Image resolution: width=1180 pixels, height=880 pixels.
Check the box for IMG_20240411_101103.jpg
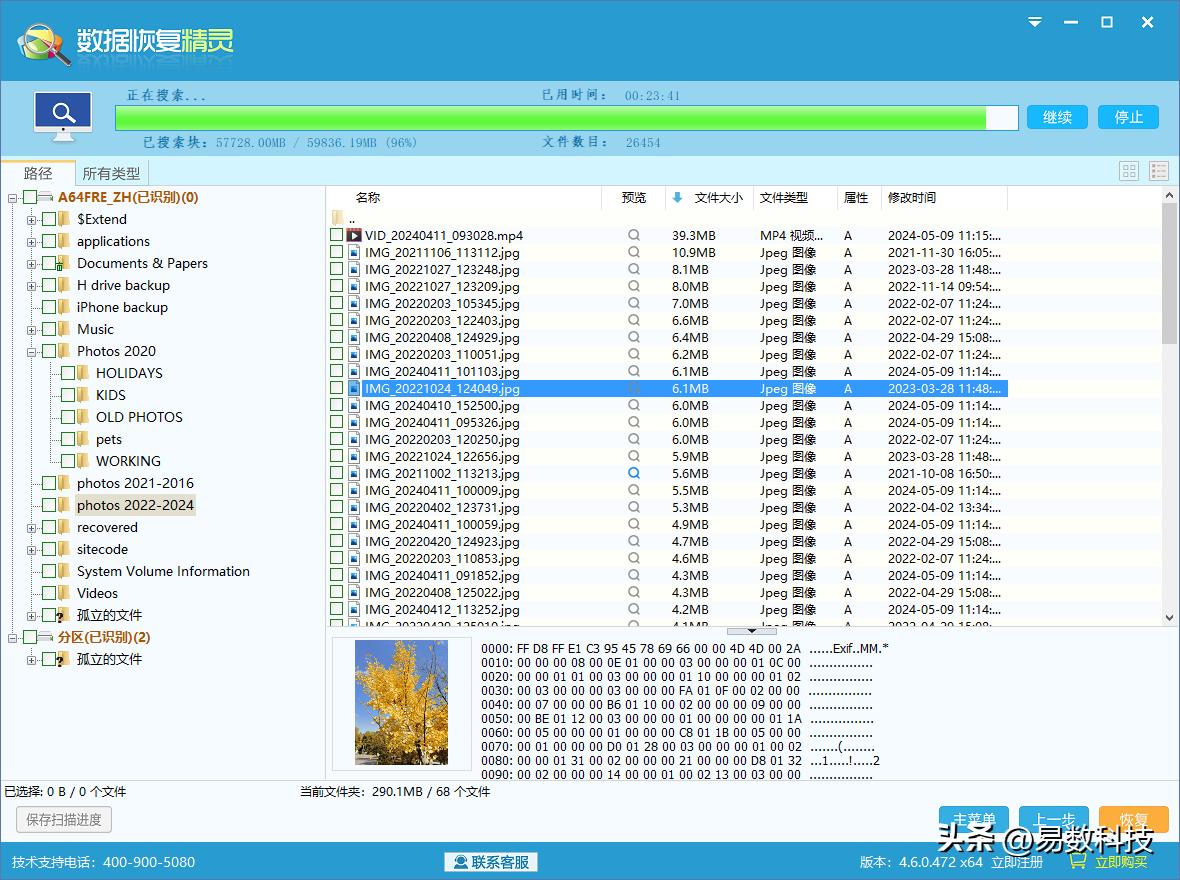pos(336,371)
